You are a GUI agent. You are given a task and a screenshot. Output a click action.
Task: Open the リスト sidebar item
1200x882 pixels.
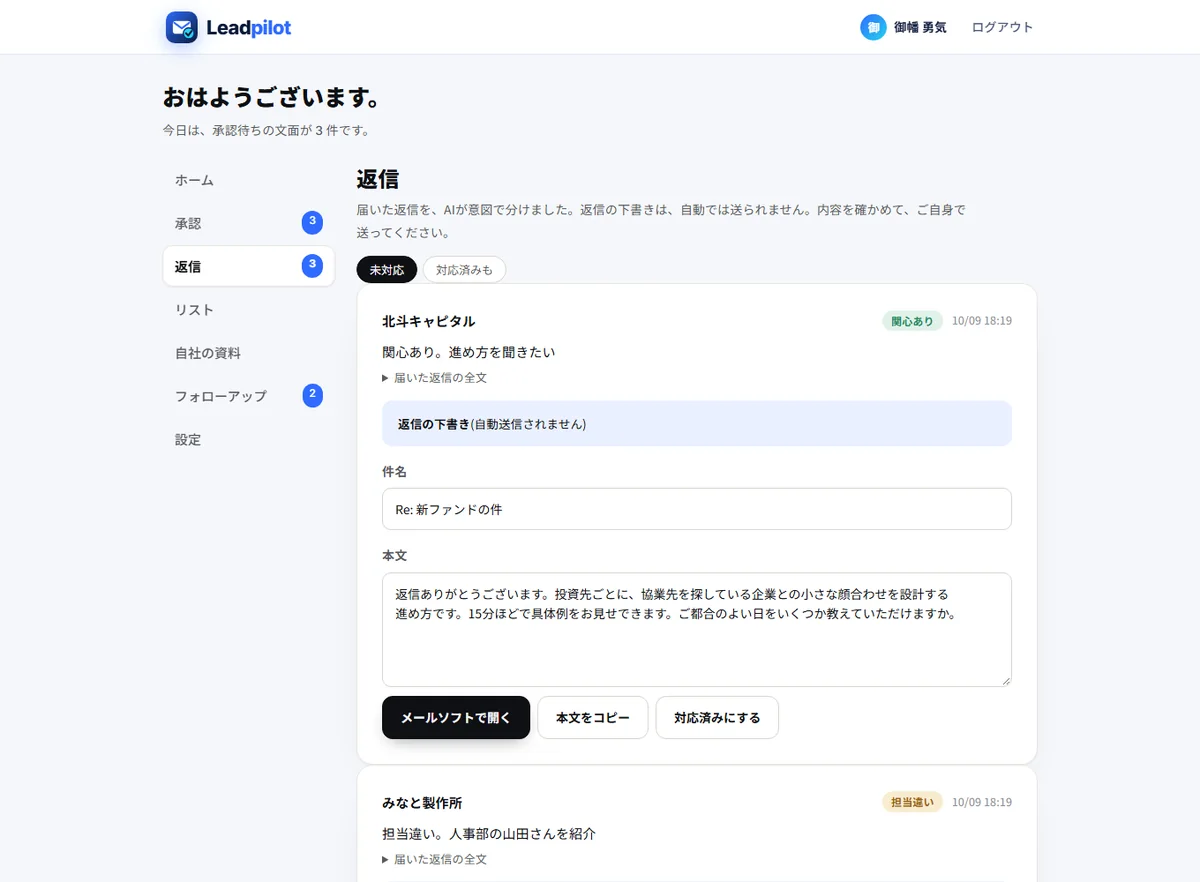point(248,310)
